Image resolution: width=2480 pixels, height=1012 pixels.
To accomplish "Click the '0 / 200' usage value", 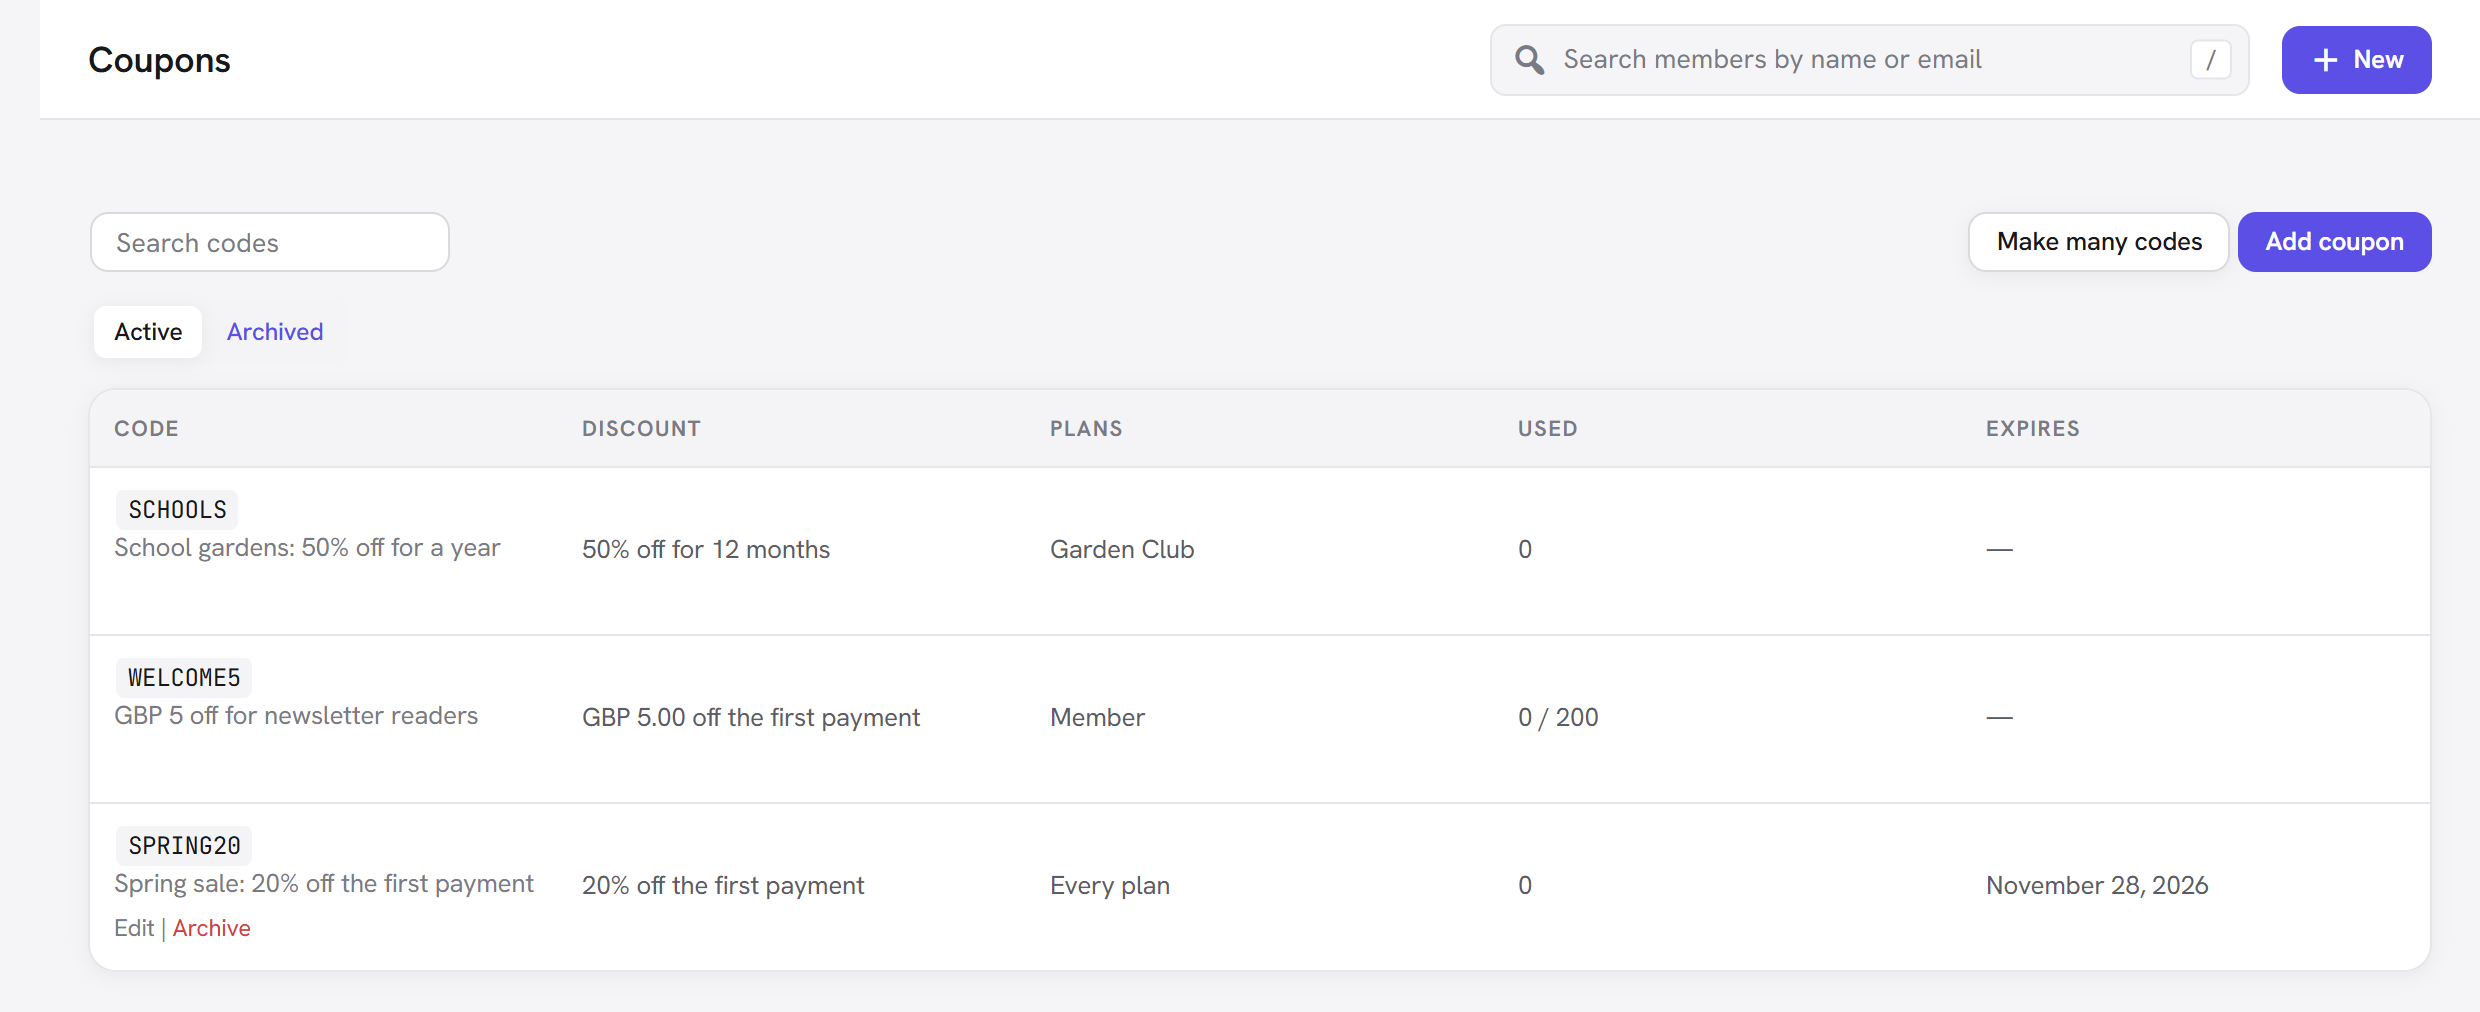I will [1558, 717].
